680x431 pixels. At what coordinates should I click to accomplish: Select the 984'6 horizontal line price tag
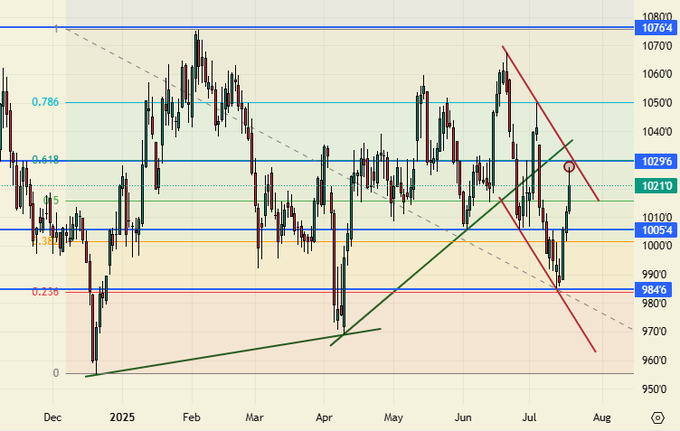pyautogui.click(x=656, y=290)
